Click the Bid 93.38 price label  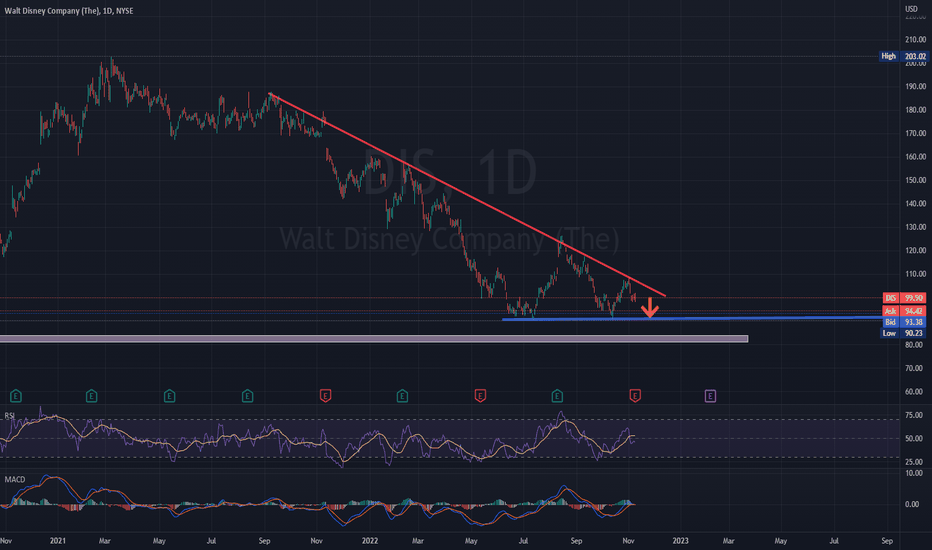[x=905, y=322]
